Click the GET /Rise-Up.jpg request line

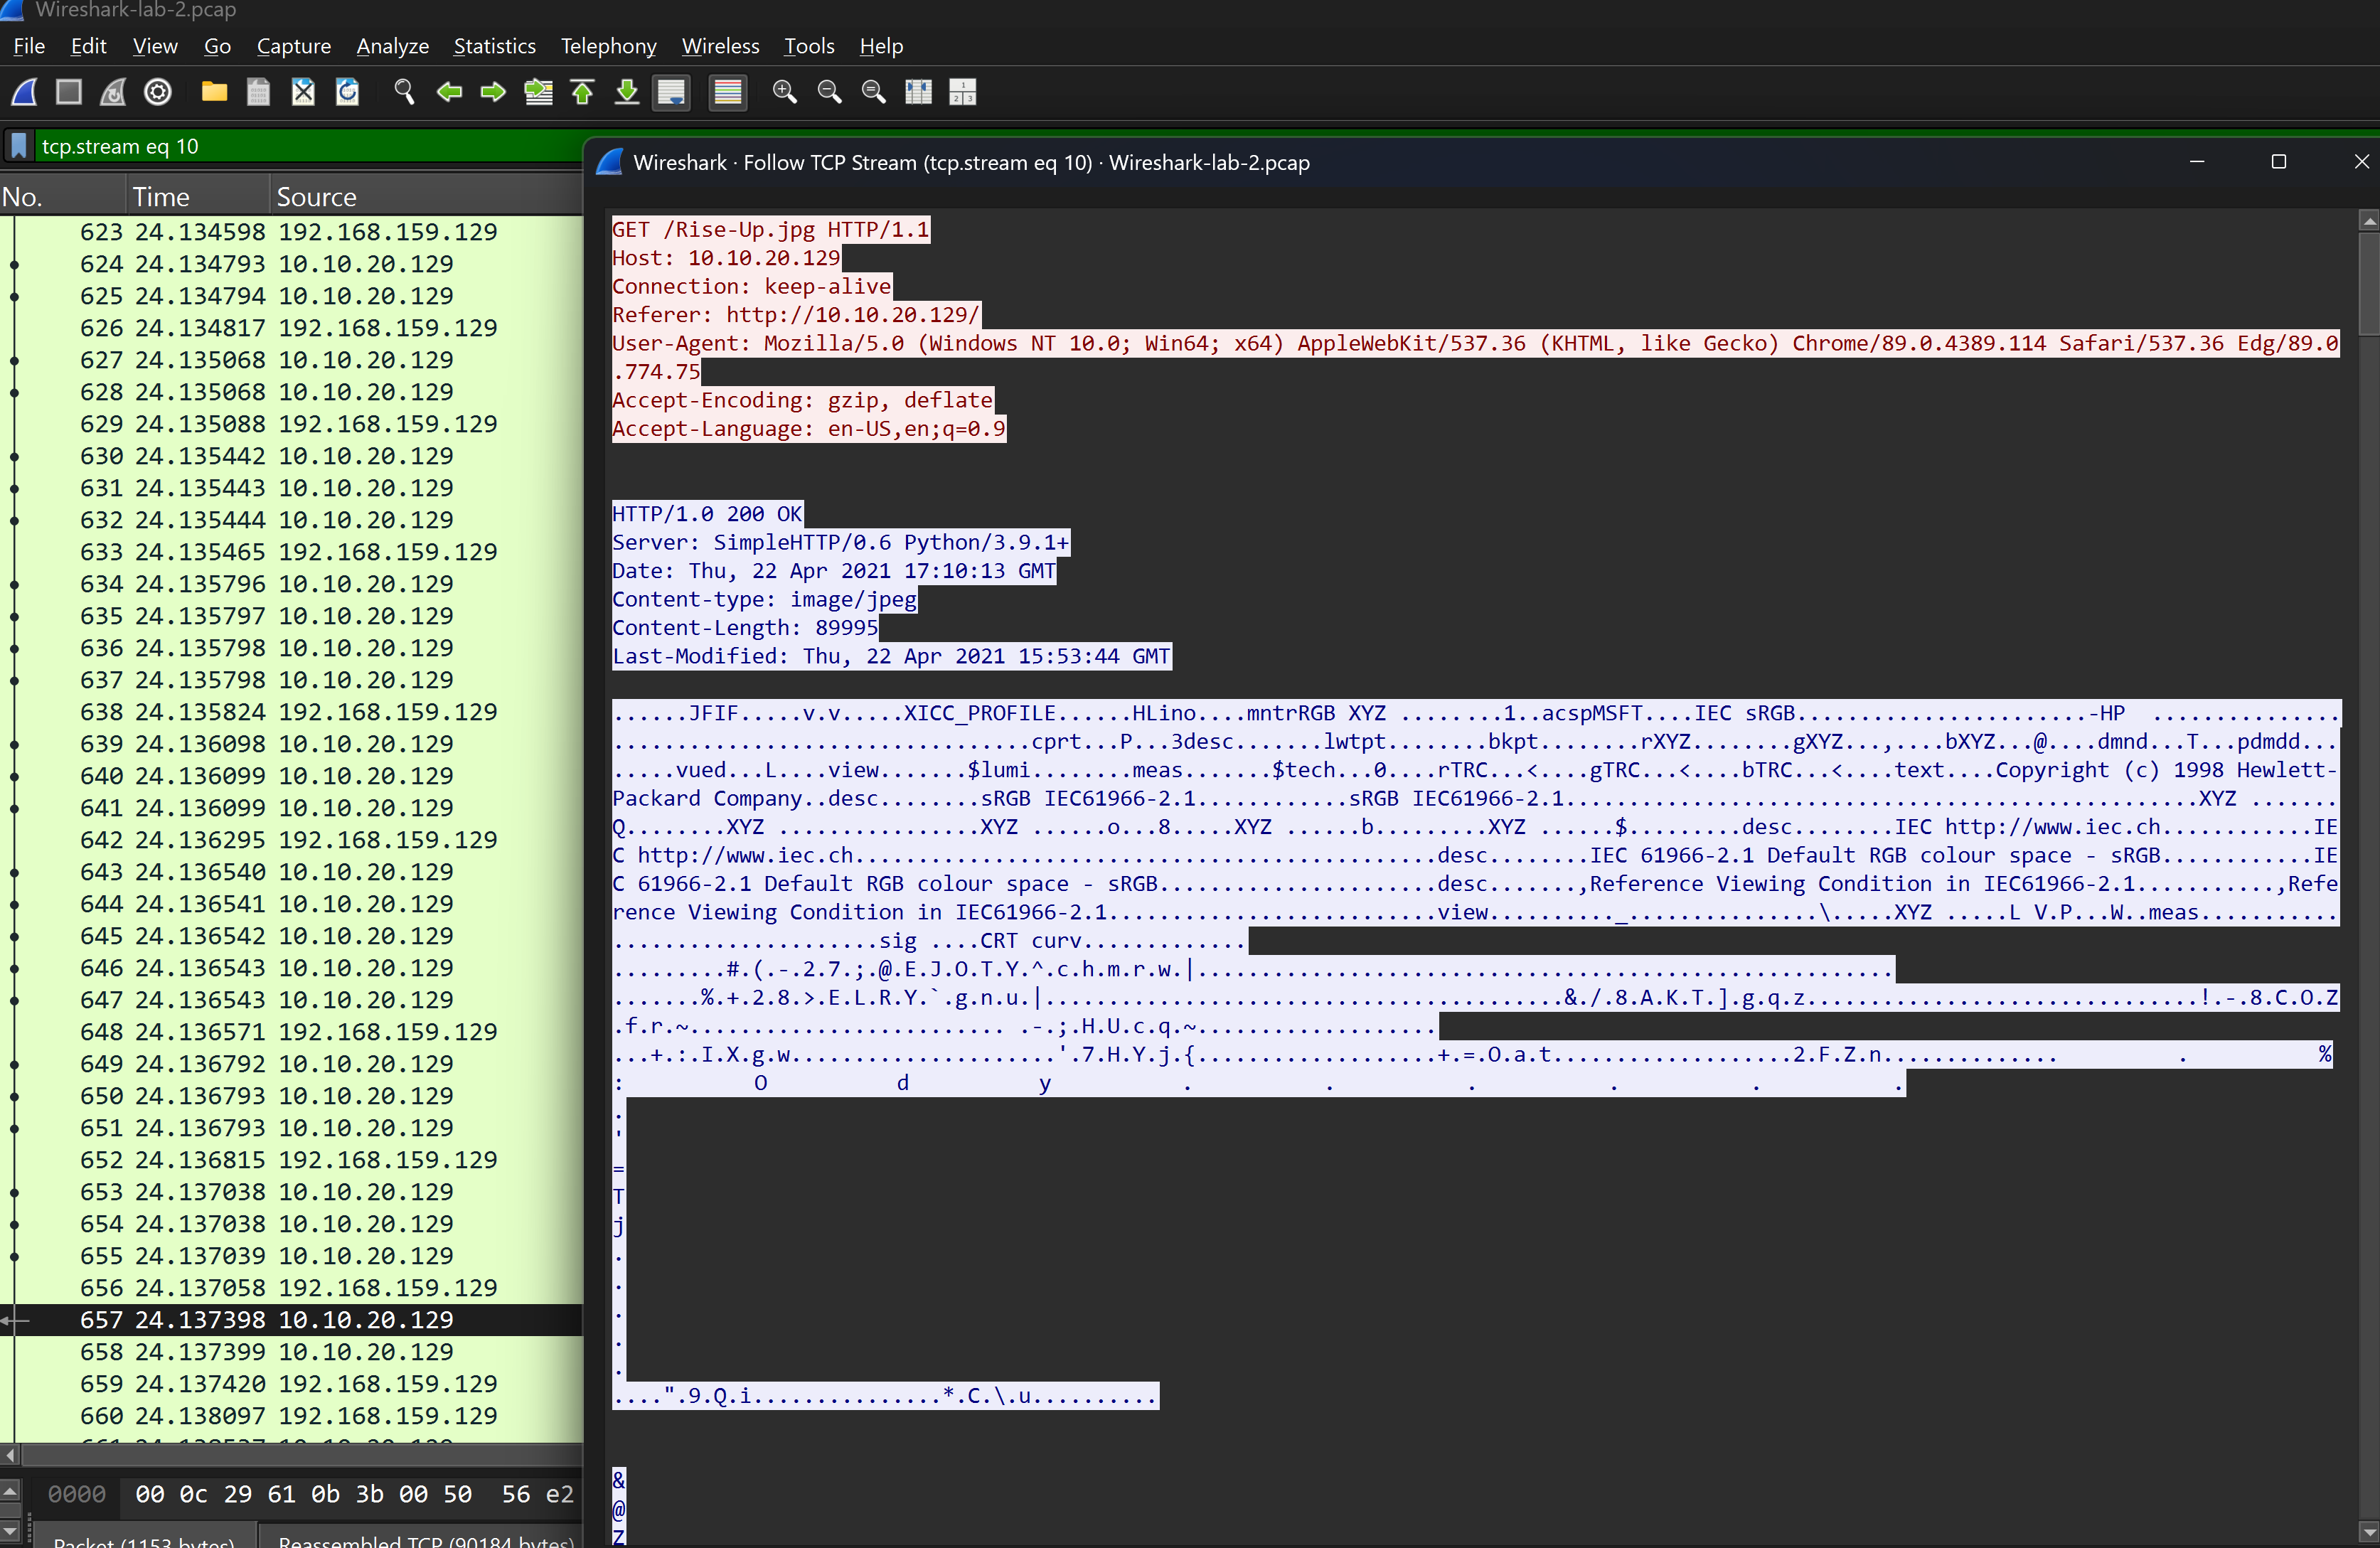pos(771,229)
